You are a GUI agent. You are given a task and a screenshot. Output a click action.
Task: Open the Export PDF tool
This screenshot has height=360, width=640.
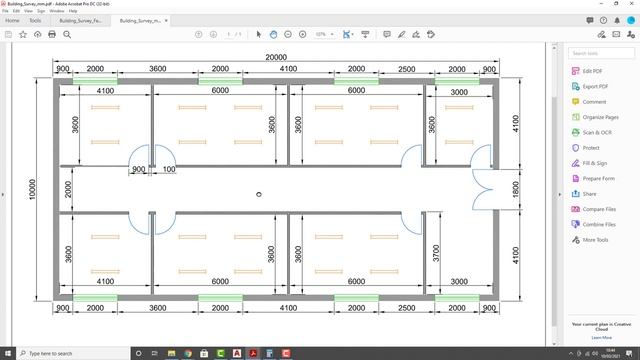point(595,87)
